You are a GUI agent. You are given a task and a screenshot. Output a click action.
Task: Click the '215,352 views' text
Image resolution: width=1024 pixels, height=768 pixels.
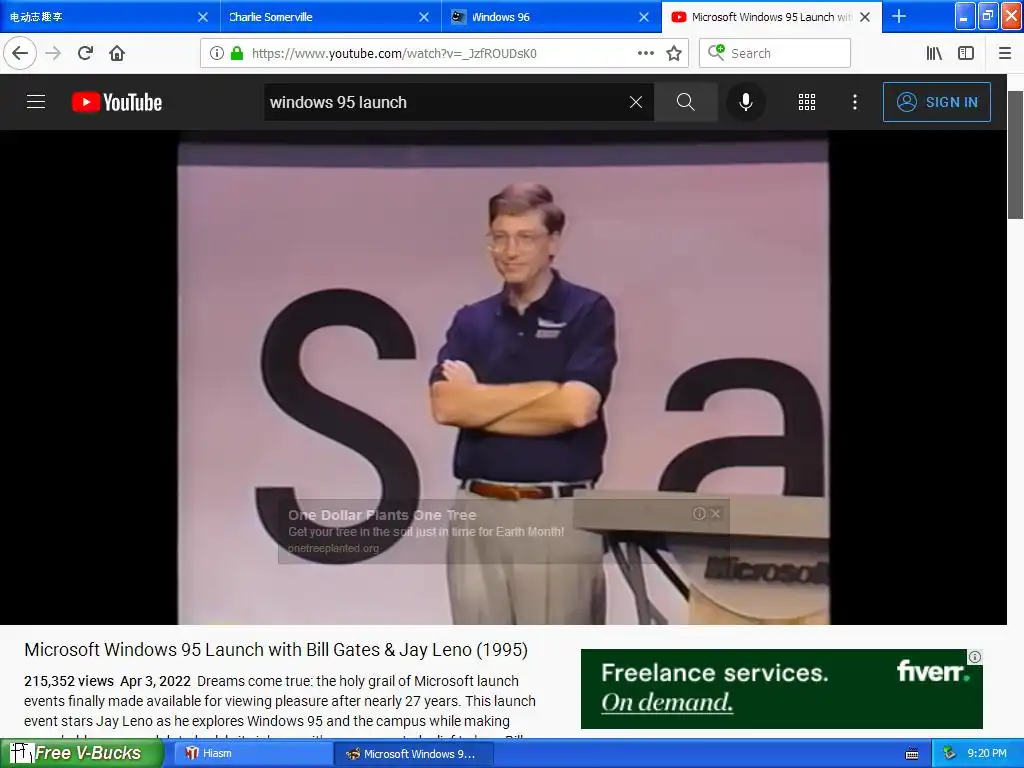coord(69,681)
